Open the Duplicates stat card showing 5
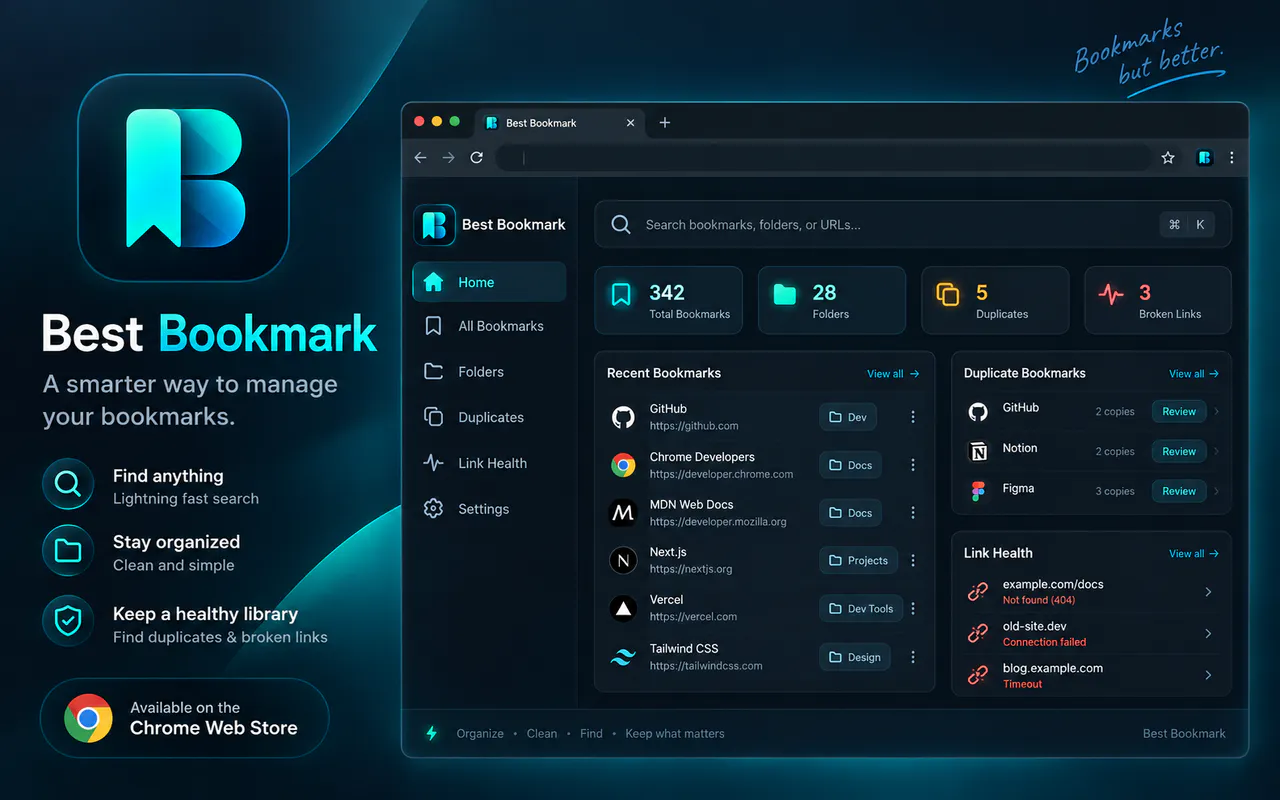The image size is (1280, 800). click(995, 300)
